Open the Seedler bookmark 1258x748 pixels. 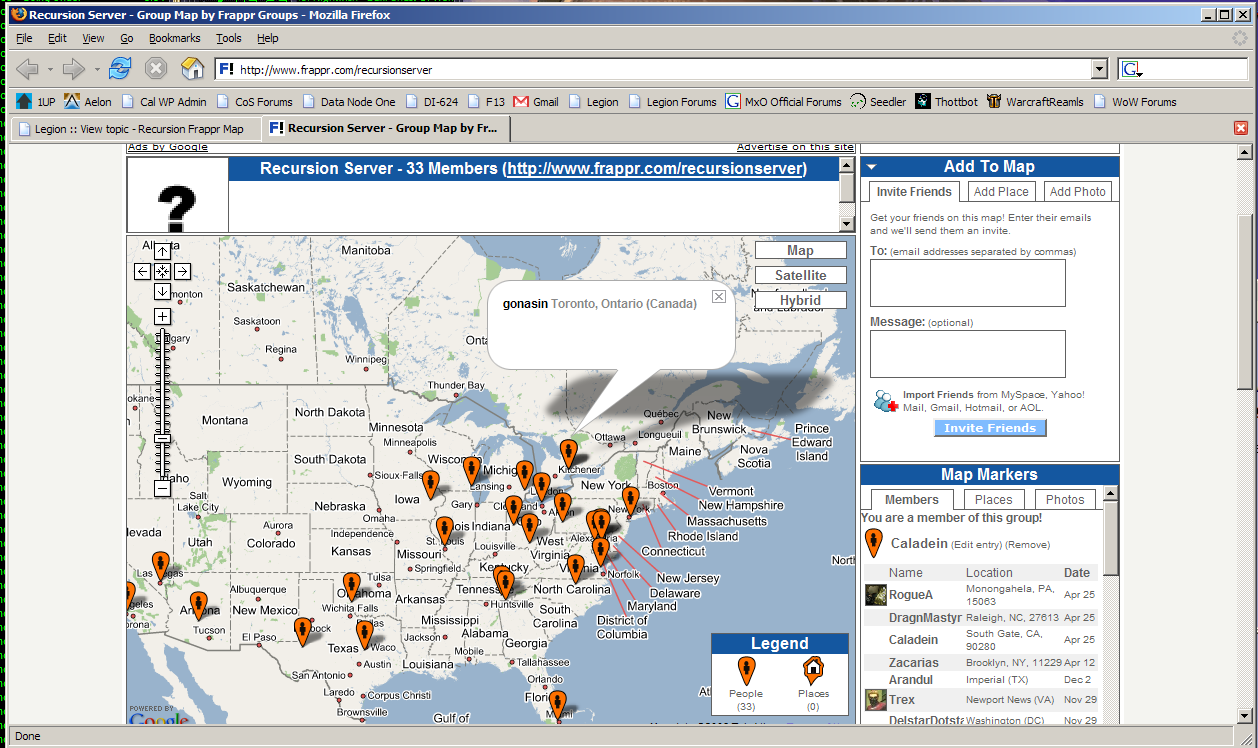point(878,102)
